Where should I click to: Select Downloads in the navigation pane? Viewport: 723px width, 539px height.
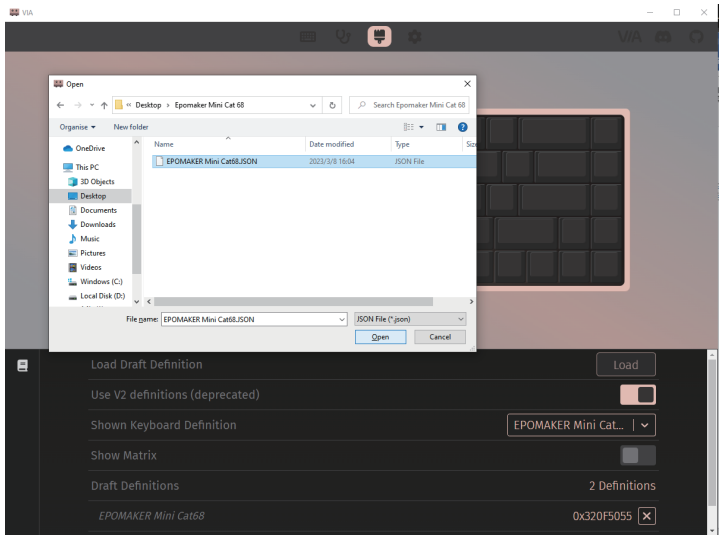pos(97,224)
